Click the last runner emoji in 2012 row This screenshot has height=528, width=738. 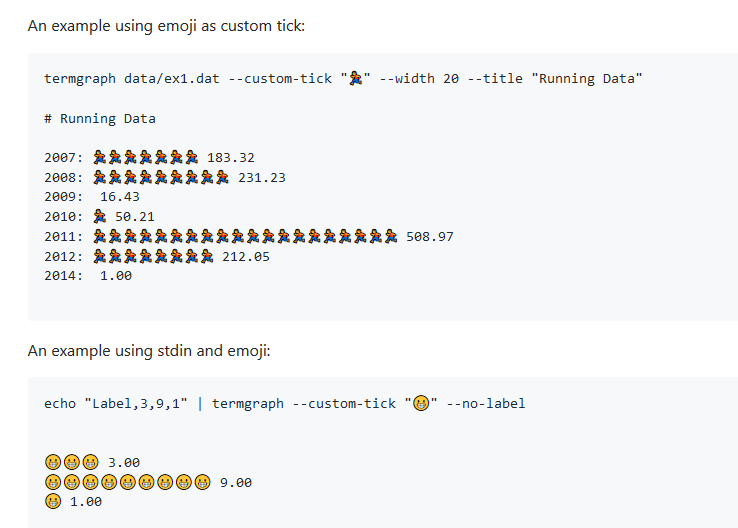207,256
